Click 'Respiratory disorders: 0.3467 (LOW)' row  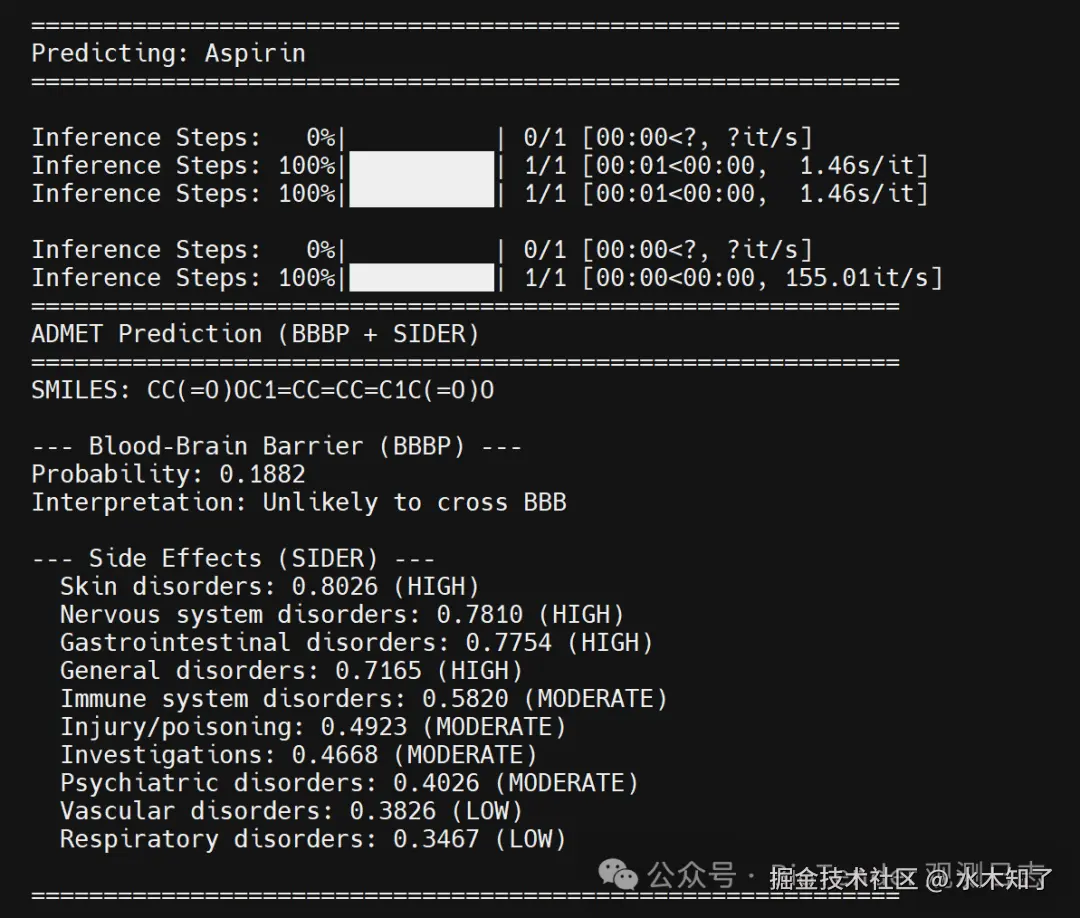(313, 839)
